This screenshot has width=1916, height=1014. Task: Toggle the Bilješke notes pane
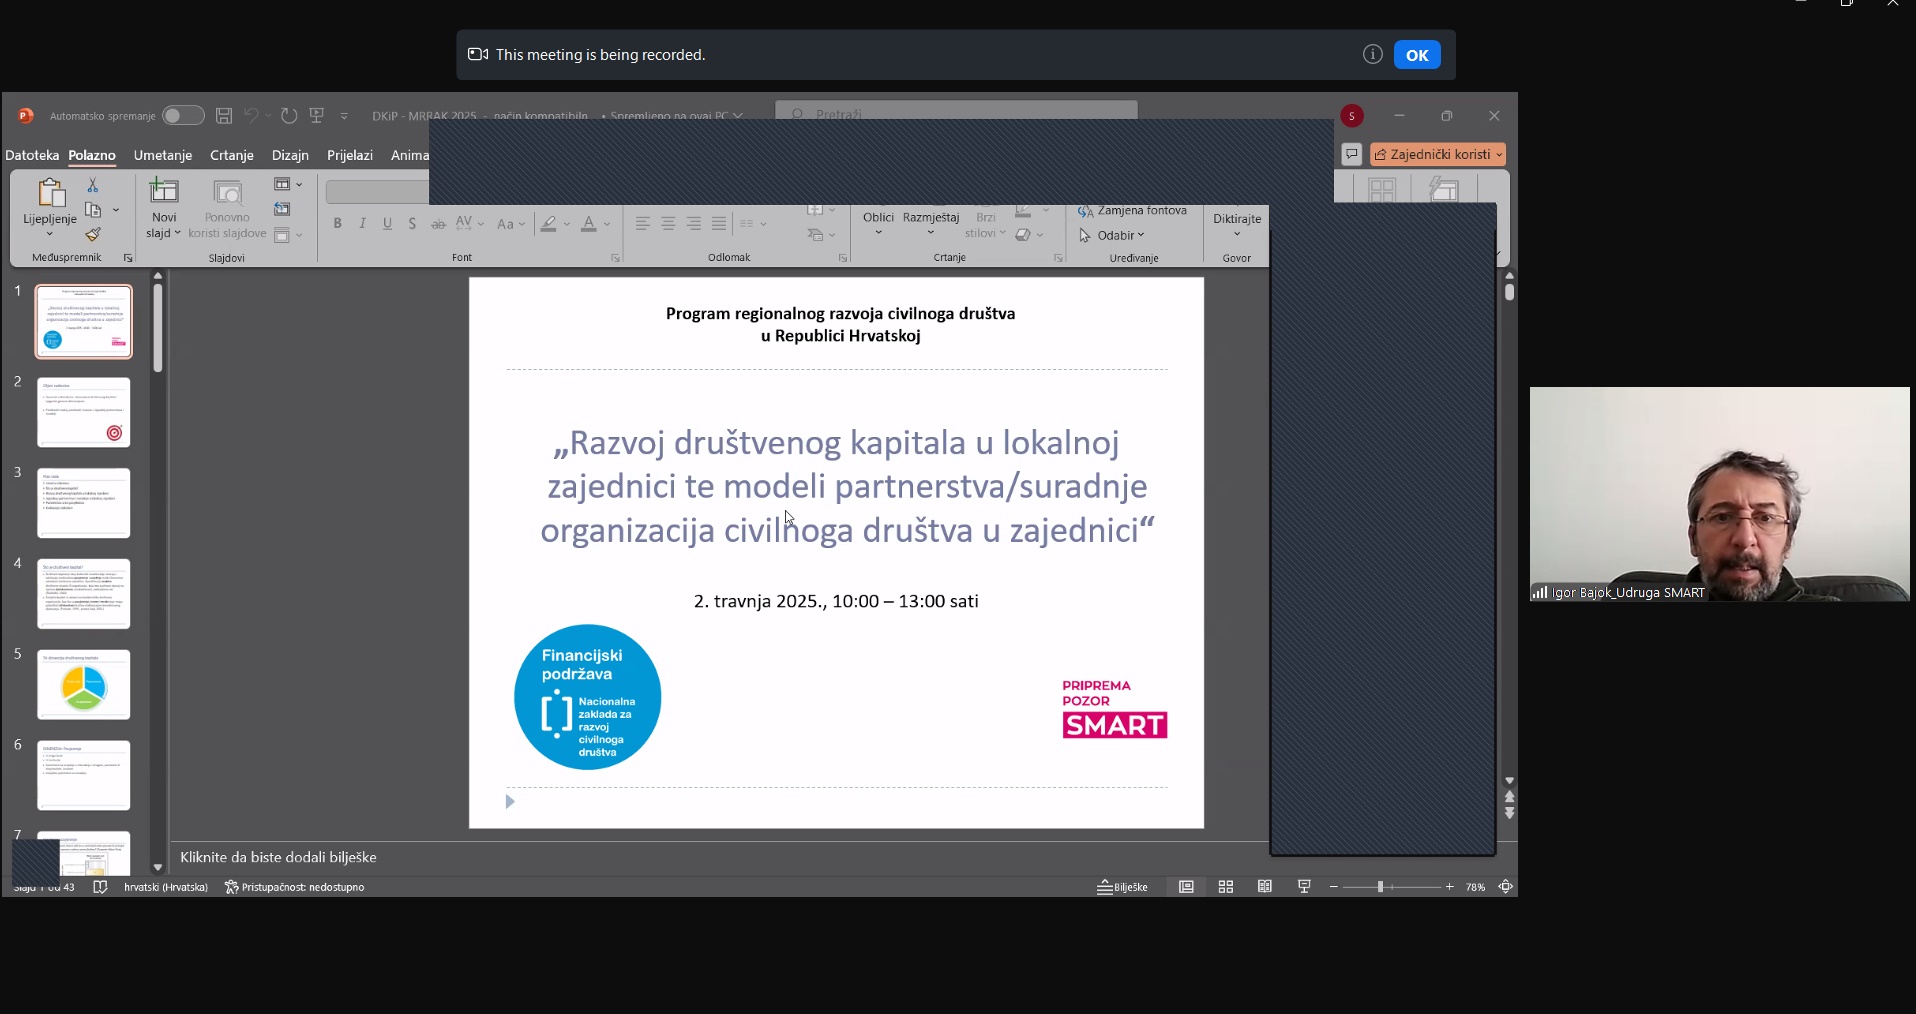(1123, 887)
